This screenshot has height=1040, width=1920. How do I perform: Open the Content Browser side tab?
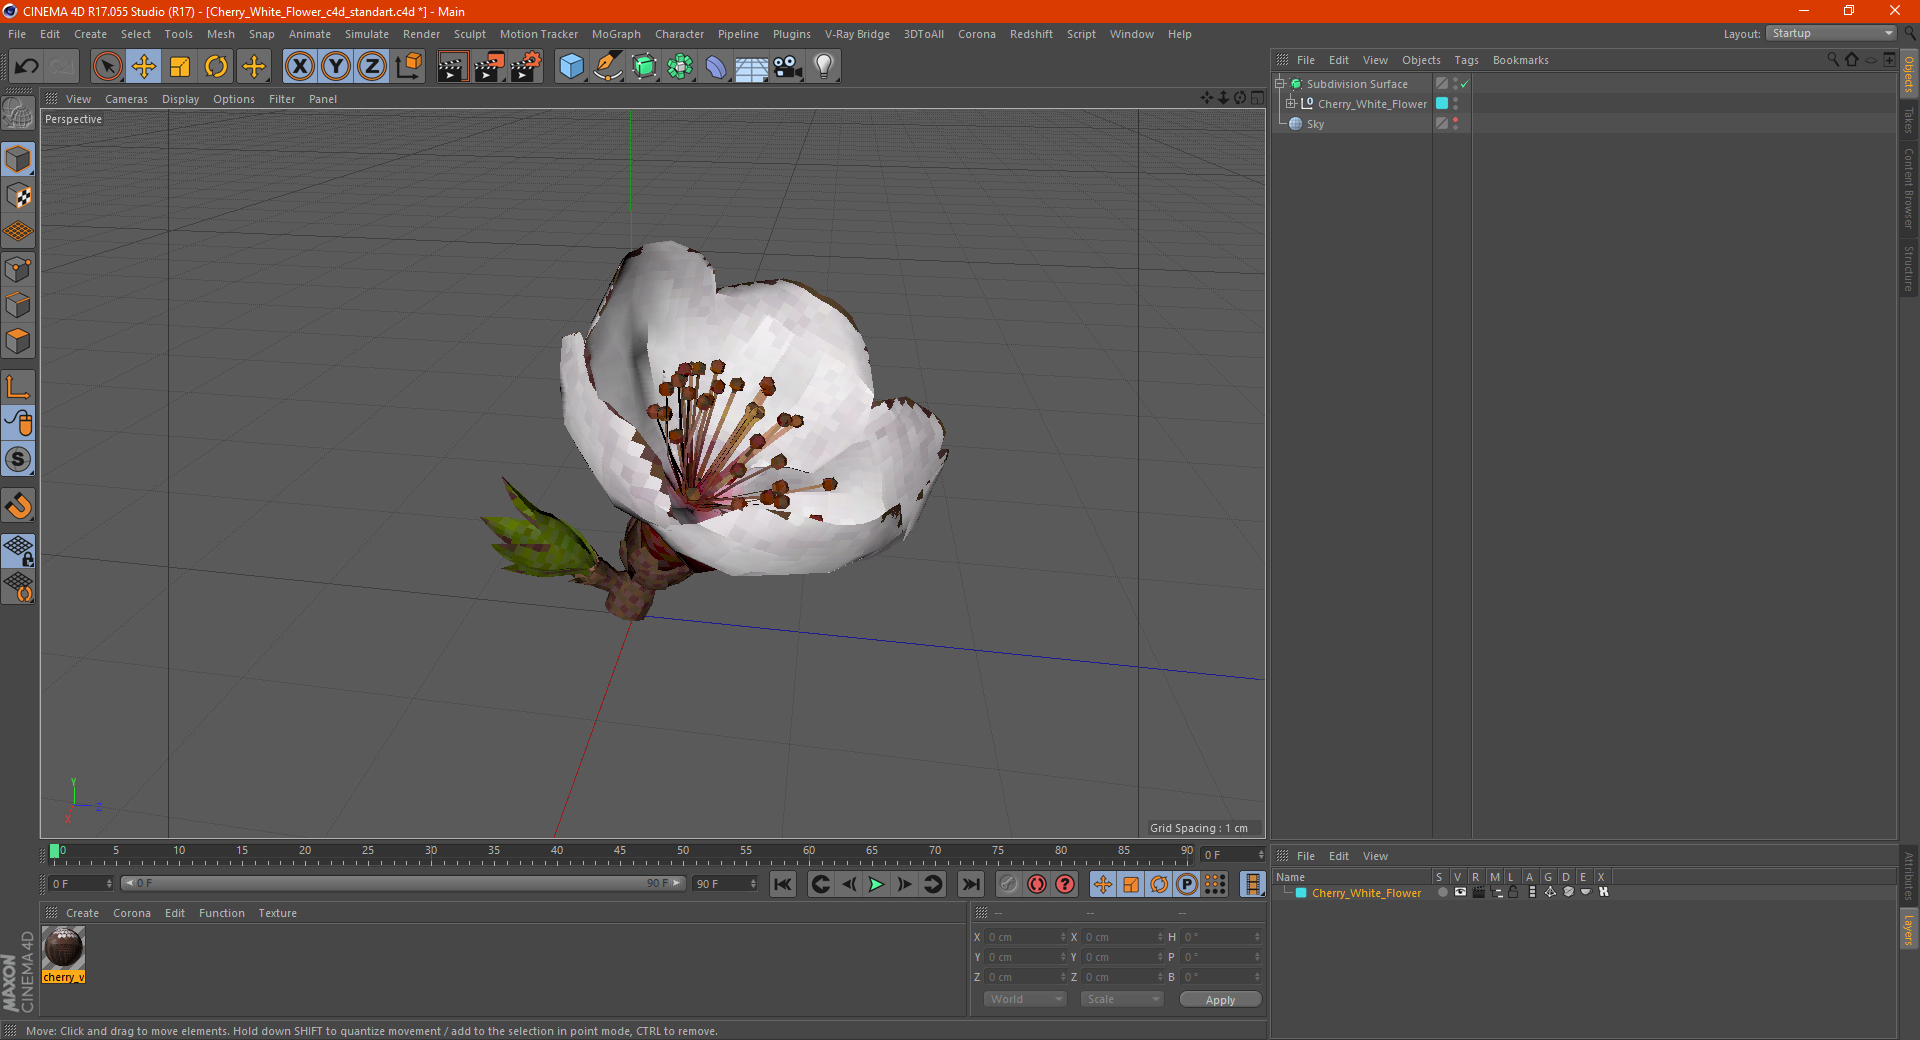tap(1908, 187)
